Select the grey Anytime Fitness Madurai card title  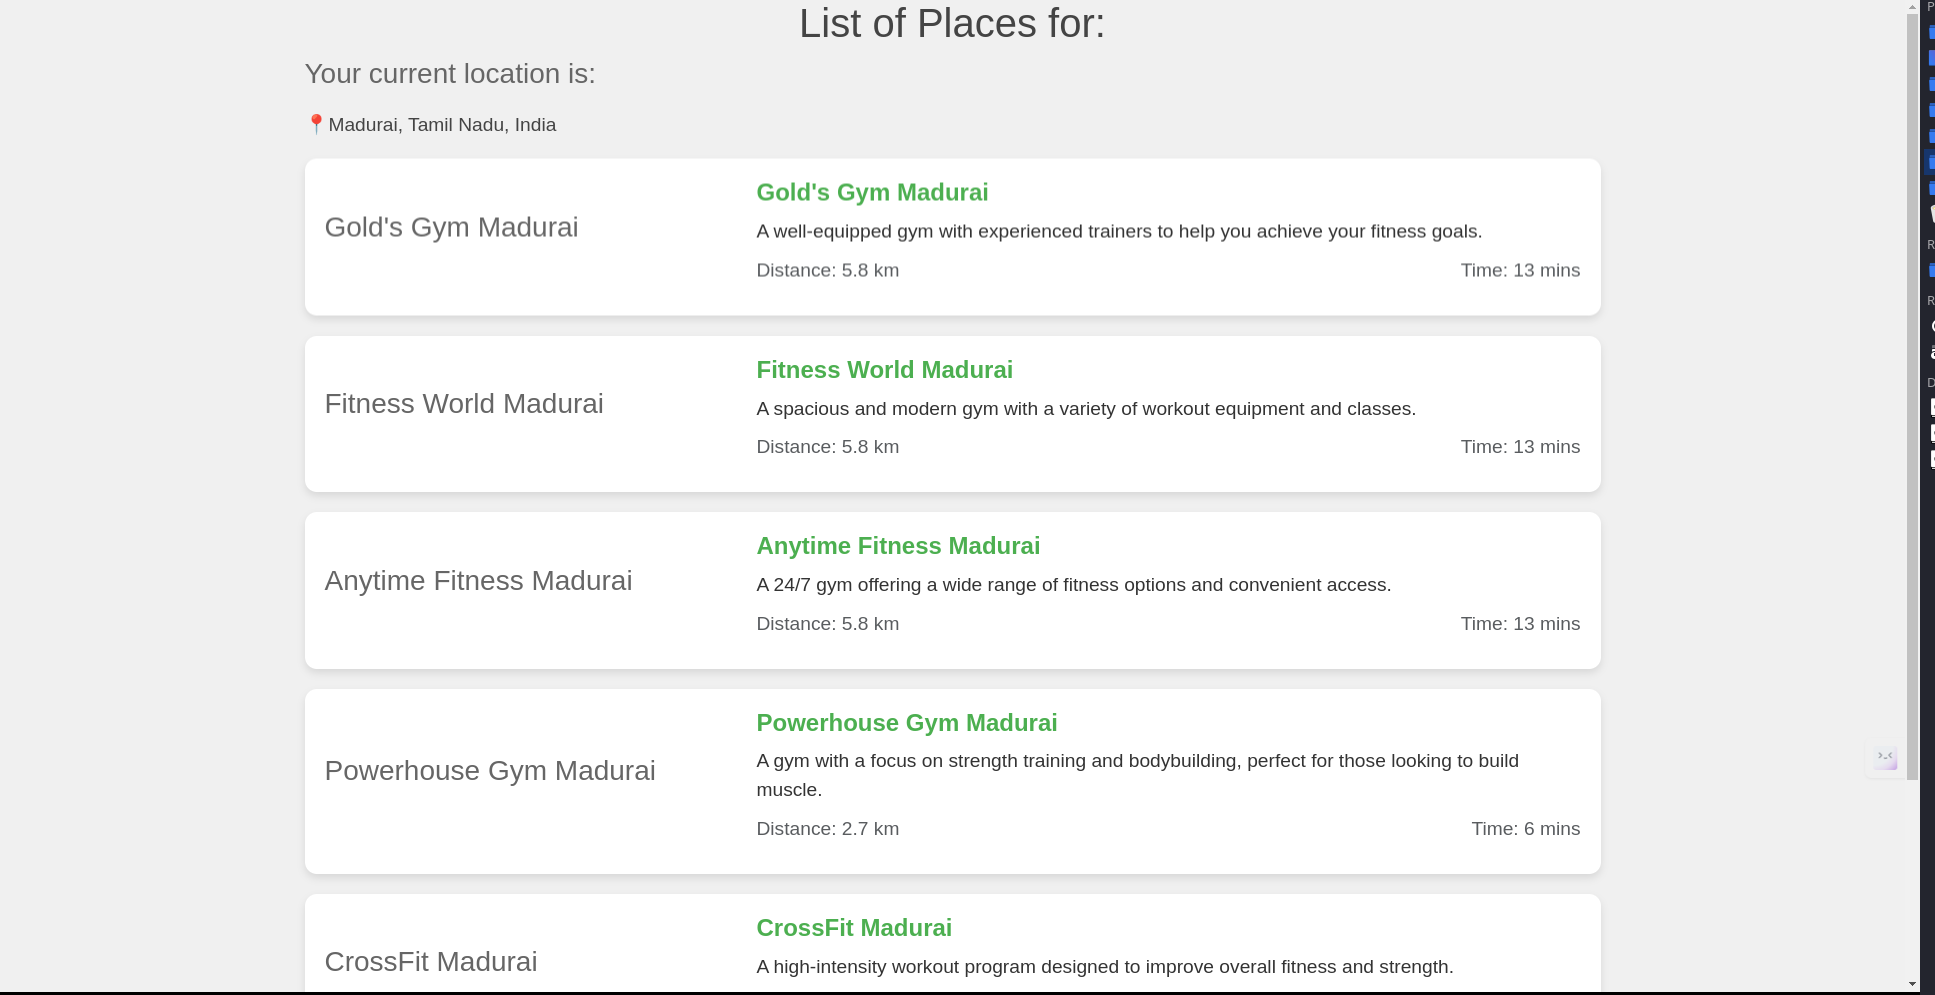click(477, 581)
